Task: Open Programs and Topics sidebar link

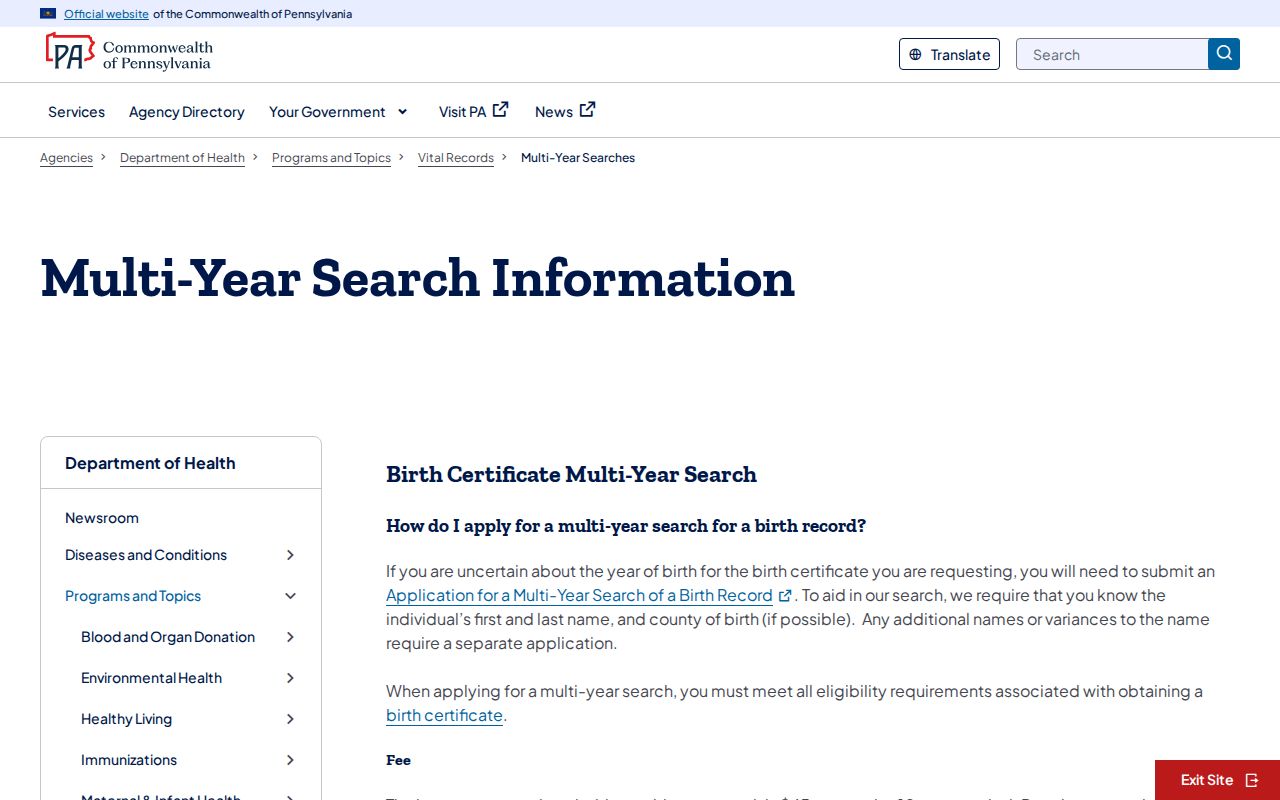Action: 133,596
